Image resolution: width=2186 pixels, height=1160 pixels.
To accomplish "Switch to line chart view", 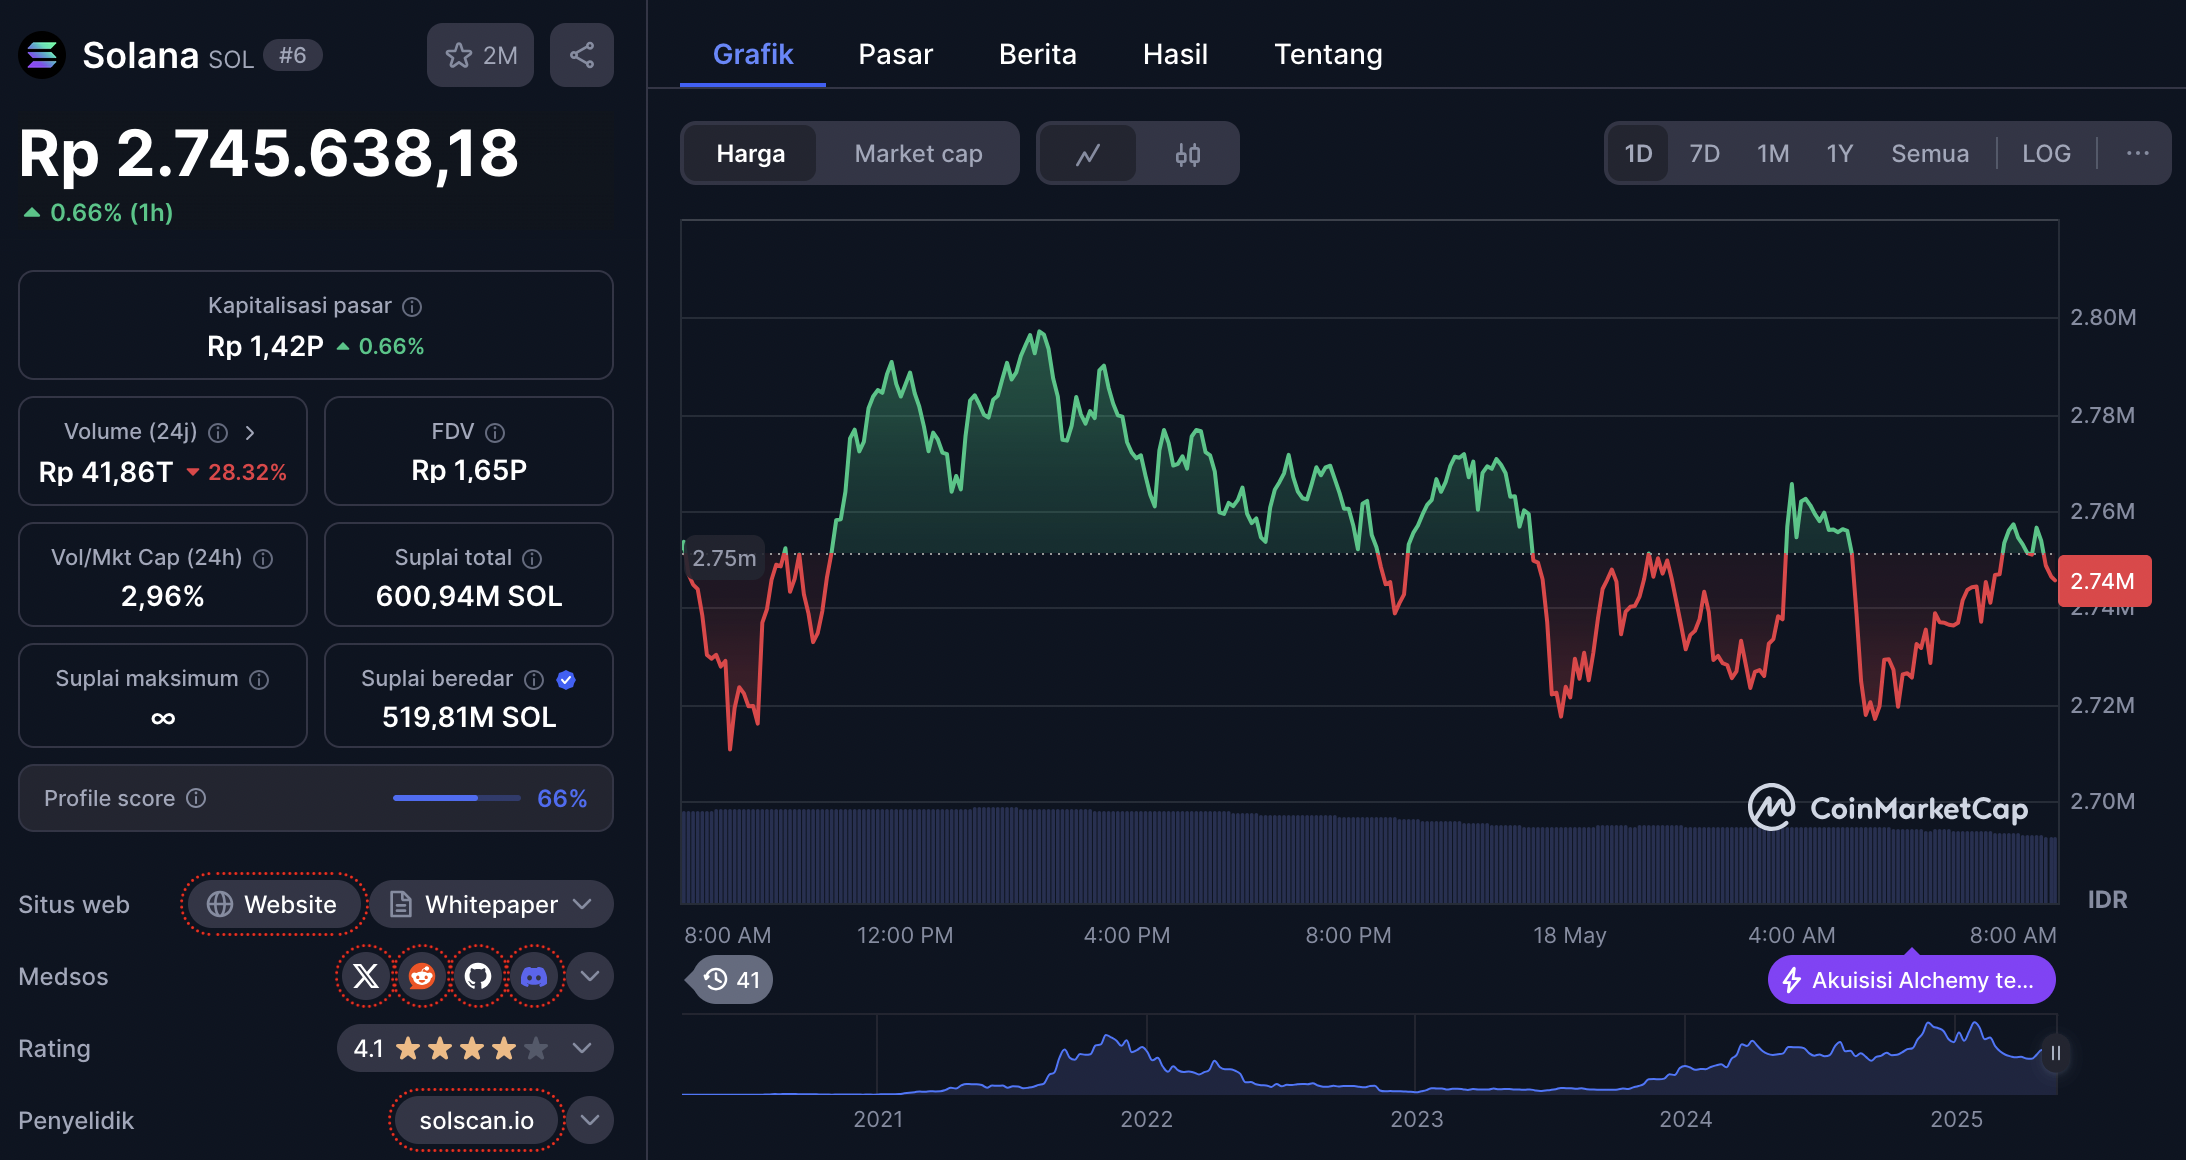I will [x=1088, y=154].
